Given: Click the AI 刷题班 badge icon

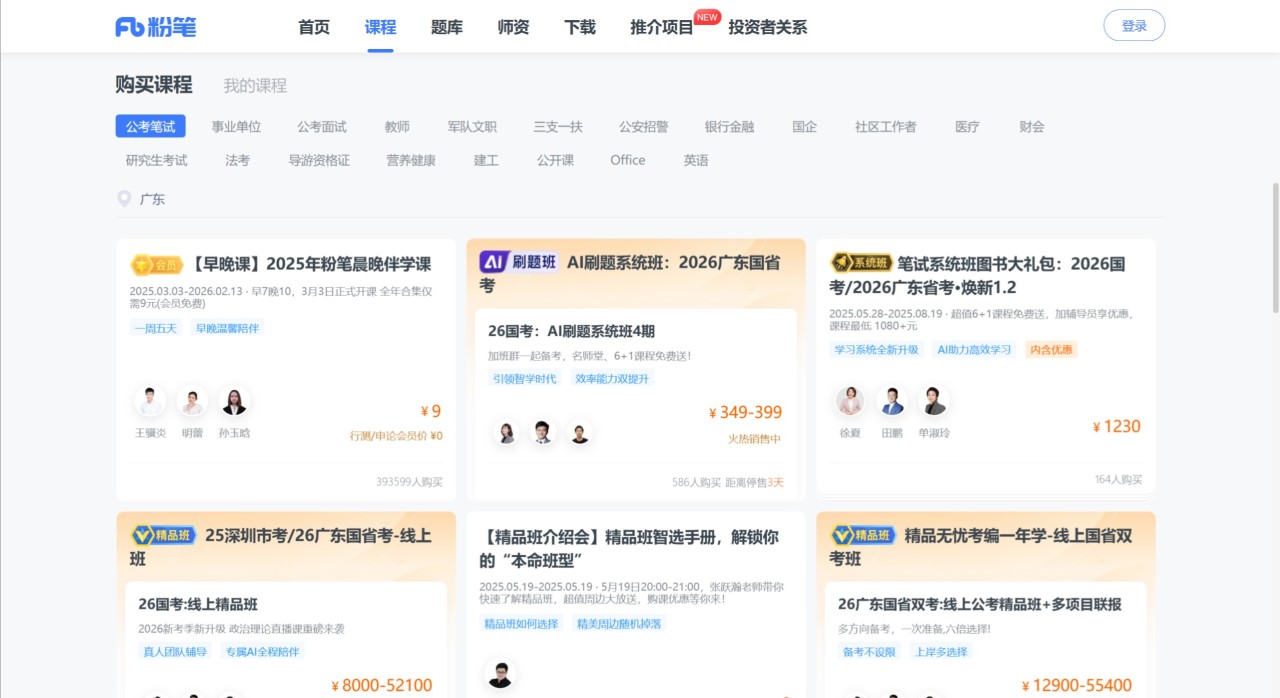Looking at the screenshot, I should pos(518,262).
